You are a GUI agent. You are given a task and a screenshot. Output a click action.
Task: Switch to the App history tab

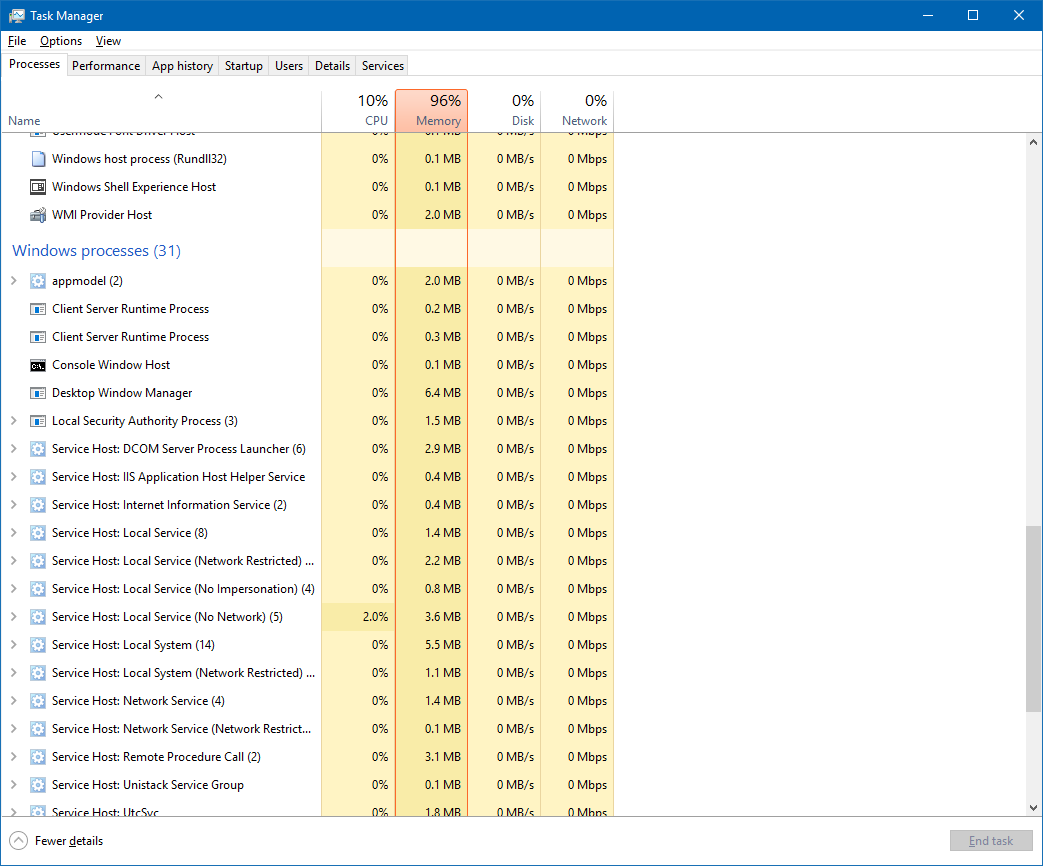click(182, 66)
